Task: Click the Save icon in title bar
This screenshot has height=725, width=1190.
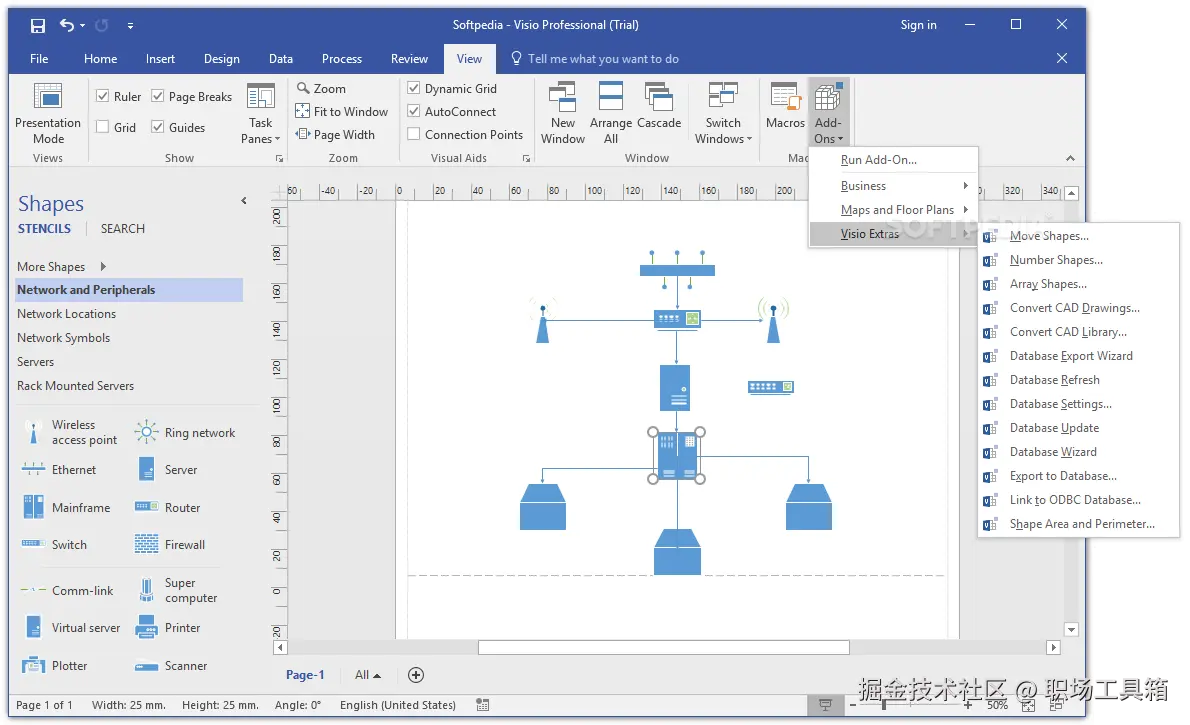Action: (37, 25)
